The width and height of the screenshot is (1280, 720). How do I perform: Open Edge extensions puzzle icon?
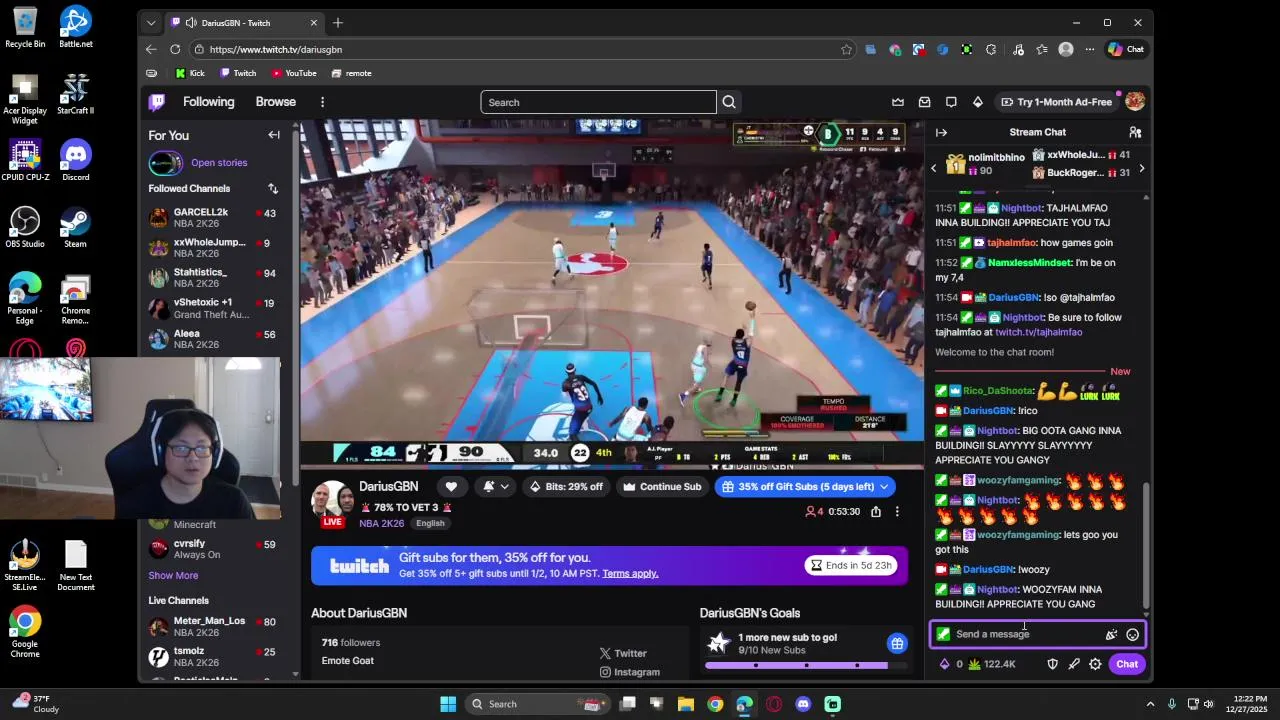[x=990, y=49]
